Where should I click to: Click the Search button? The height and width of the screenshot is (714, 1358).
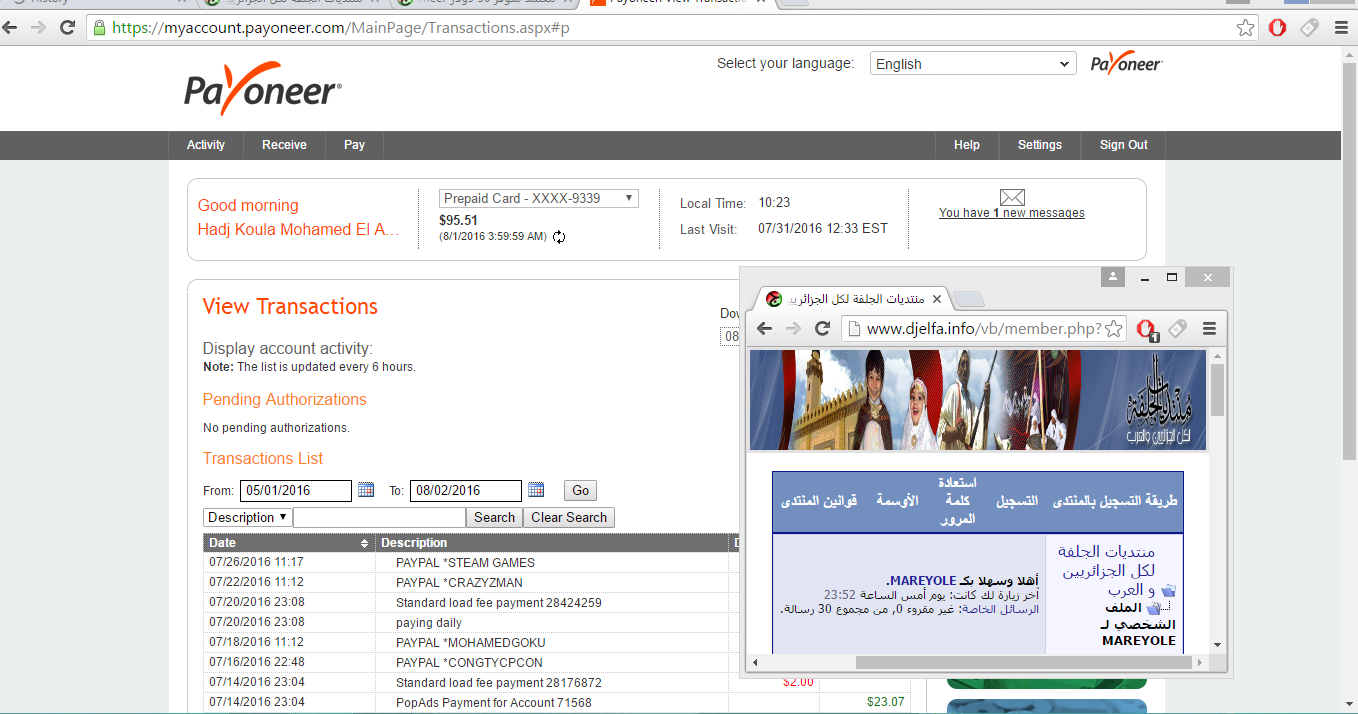(x=494, y=518)
